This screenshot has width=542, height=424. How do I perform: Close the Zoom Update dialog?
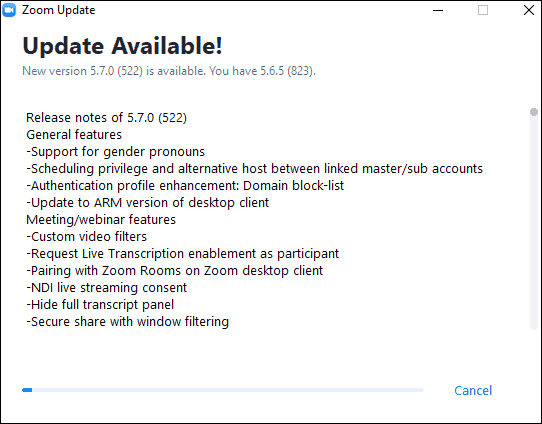click(529, 10)
